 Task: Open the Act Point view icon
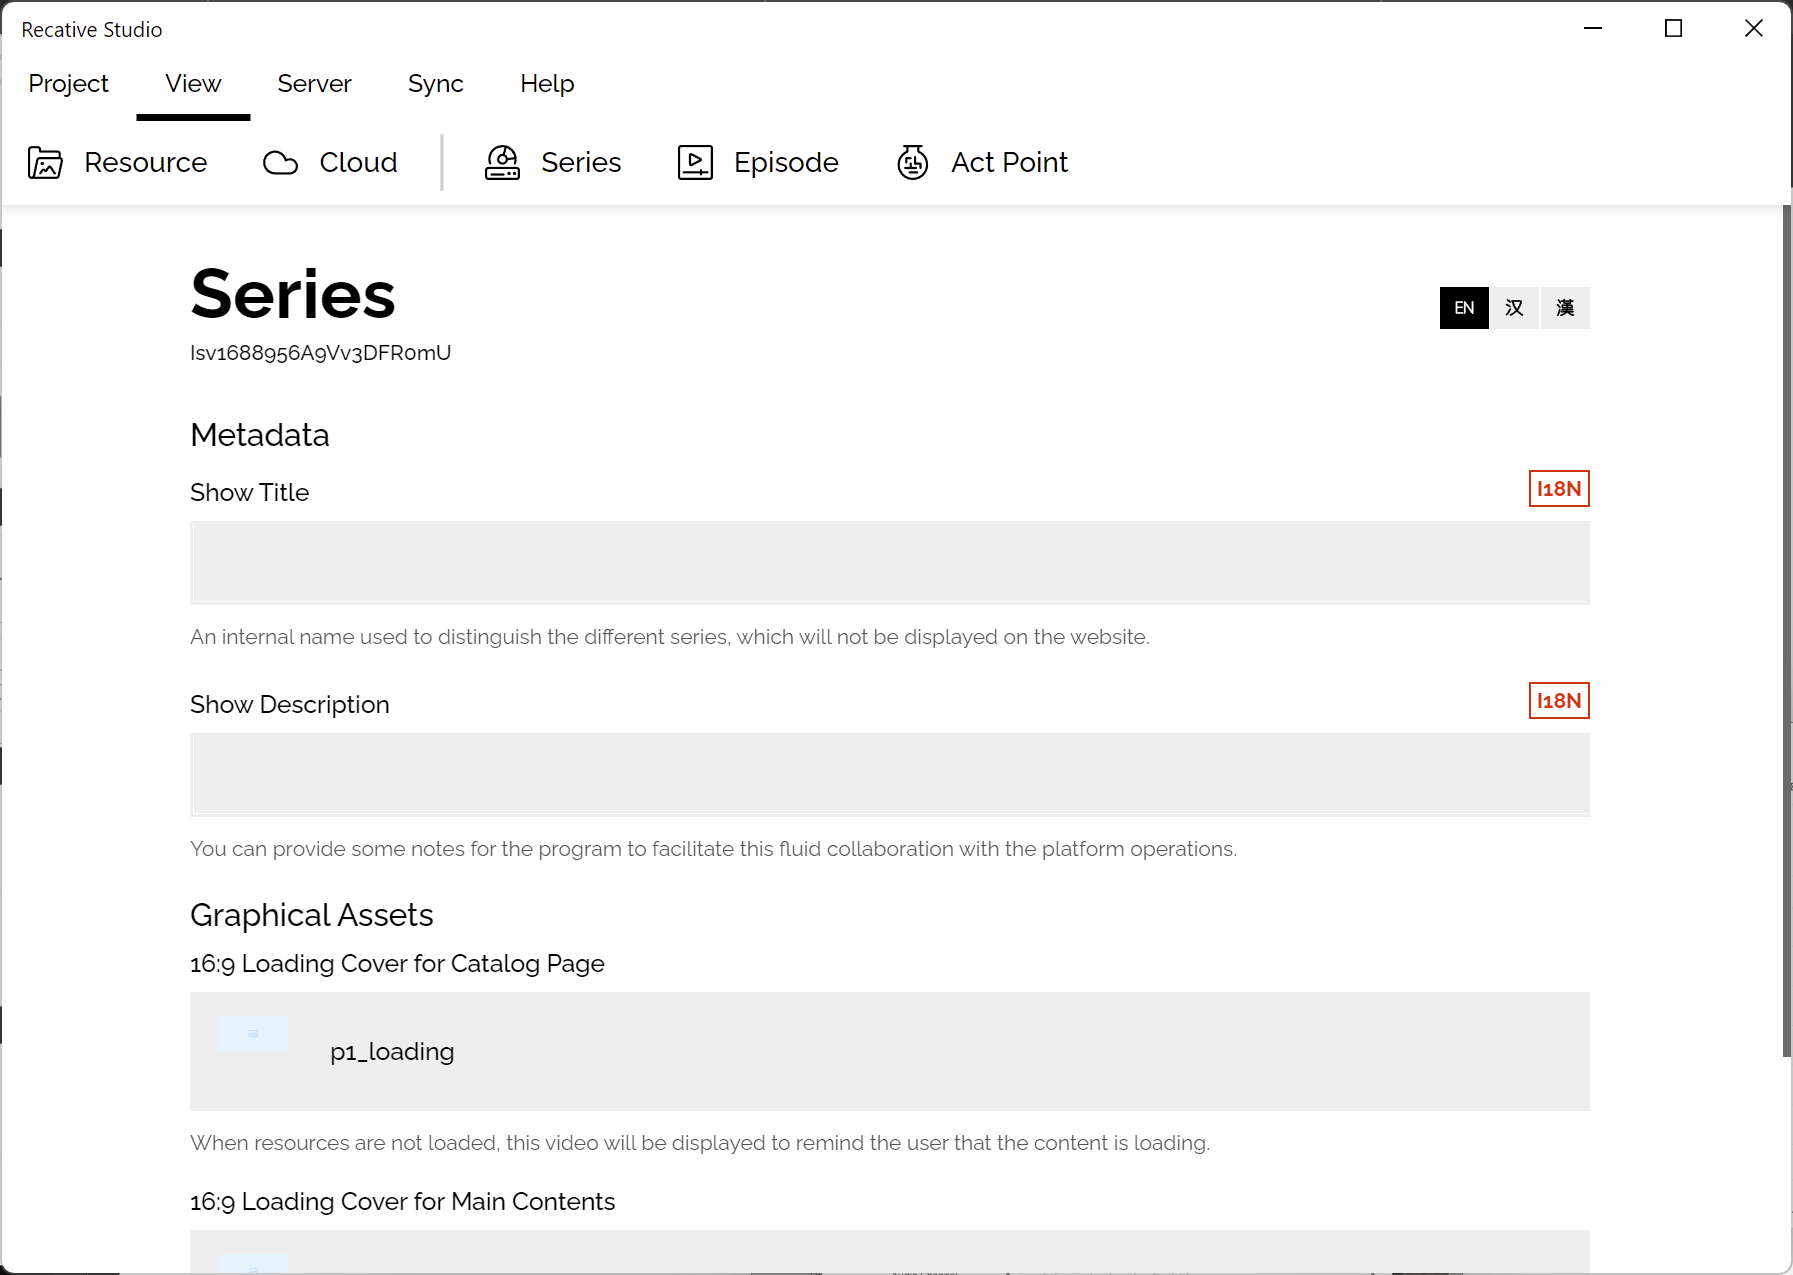912,162
